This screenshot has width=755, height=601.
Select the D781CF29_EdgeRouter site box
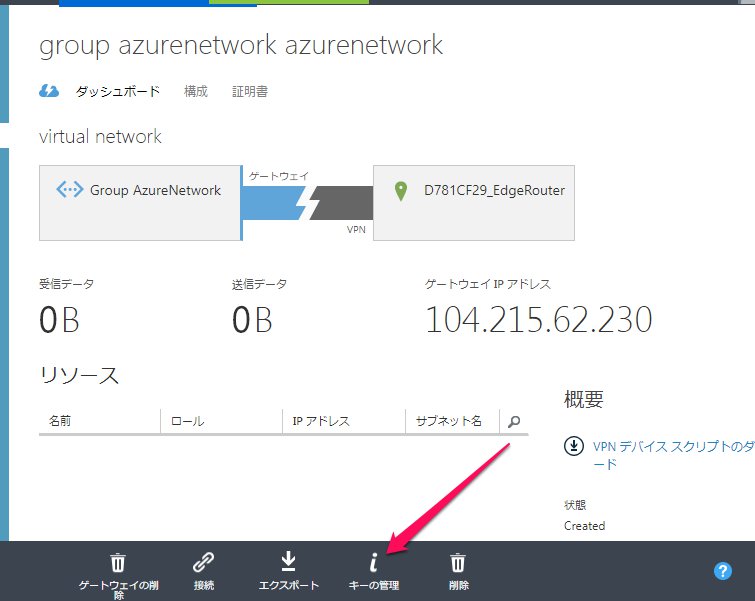pos(474,203)
